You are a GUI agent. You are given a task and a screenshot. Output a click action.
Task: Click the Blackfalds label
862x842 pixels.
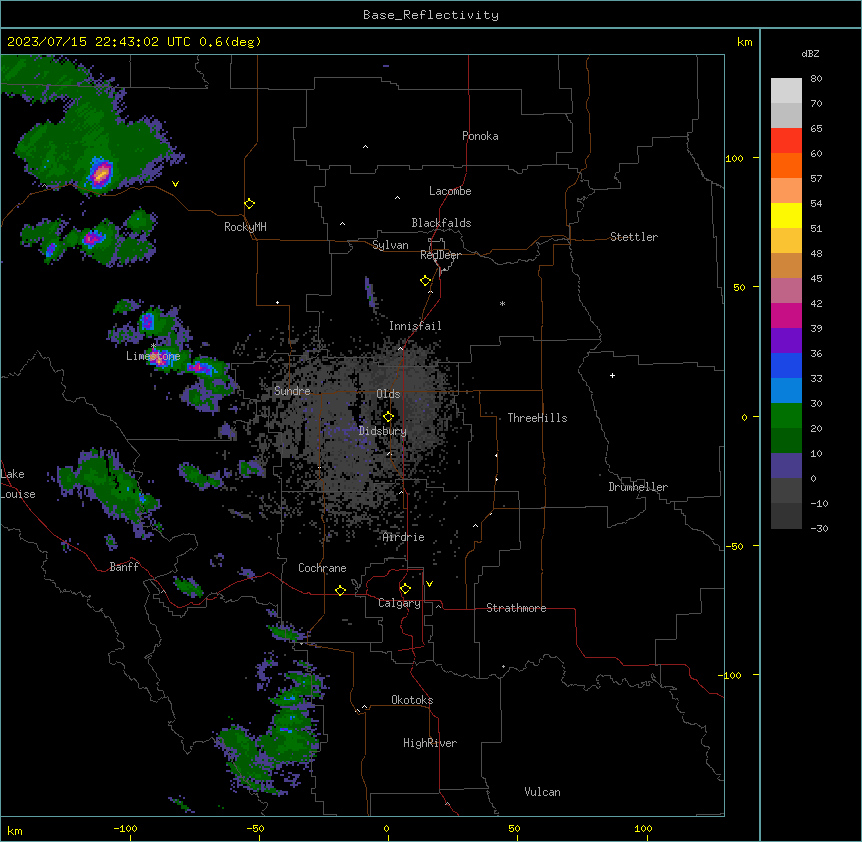click(441, 223)
